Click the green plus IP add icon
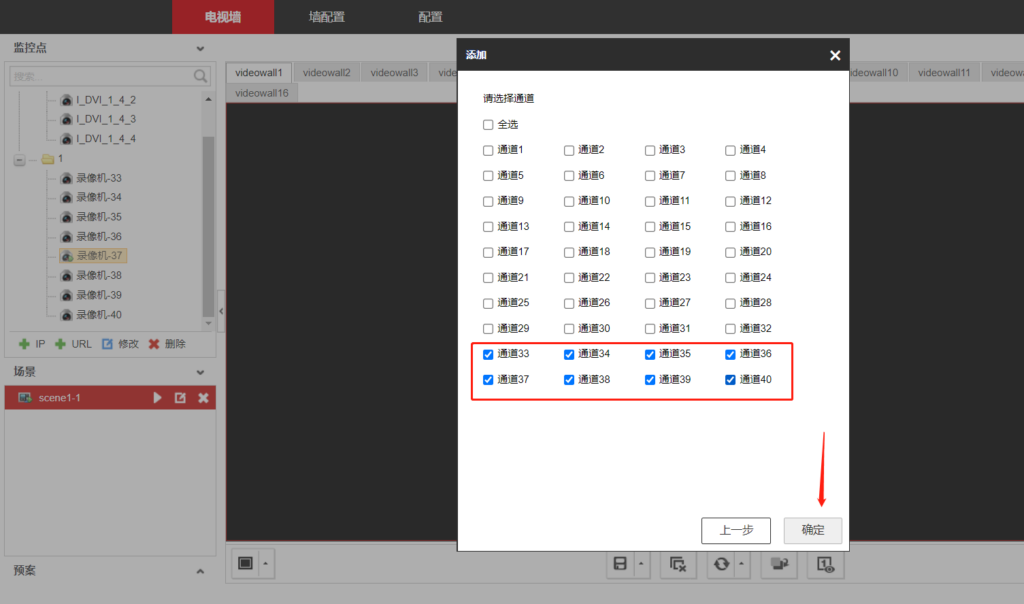The image size is (1024, 604). pos(24,344)
